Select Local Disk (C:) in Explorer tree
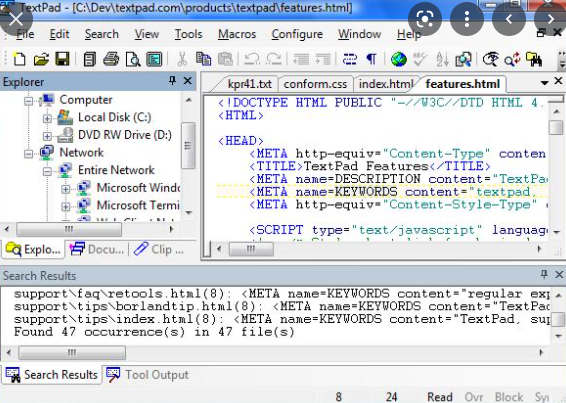 [114, 117]
